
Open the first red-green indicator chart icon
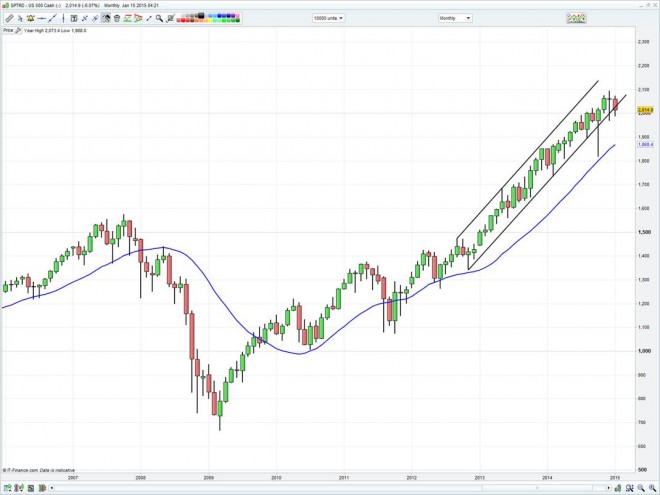coord(128,18)
